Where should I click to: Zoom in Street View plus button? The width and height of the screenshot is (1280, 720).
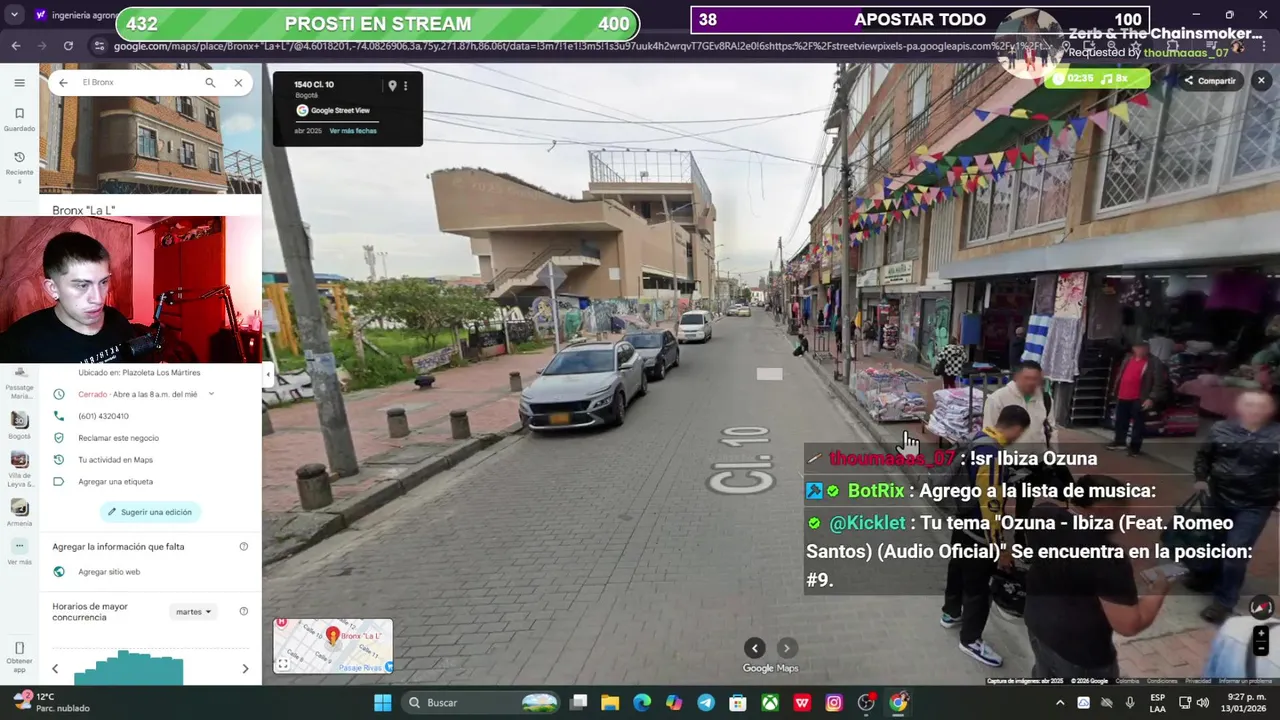tap(1261, 634)
